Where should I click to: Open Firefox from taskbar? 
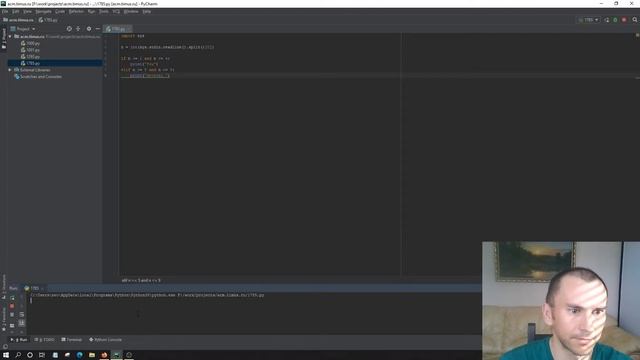point(104,355)
